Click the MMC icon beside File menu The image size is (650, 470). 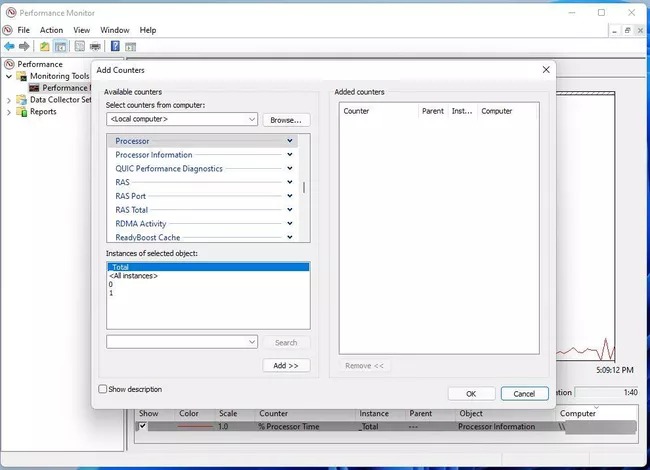click(7, 30)
